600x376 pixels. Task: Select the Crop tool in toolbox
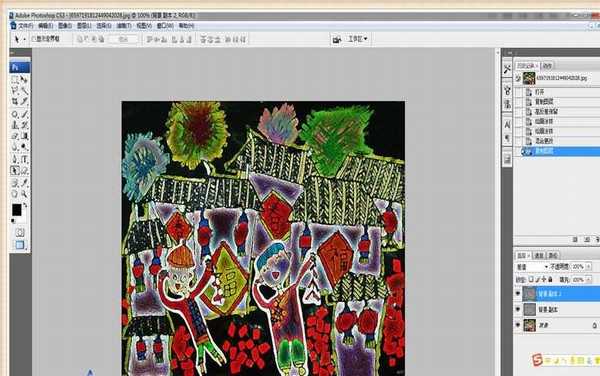tap(15, 101)
